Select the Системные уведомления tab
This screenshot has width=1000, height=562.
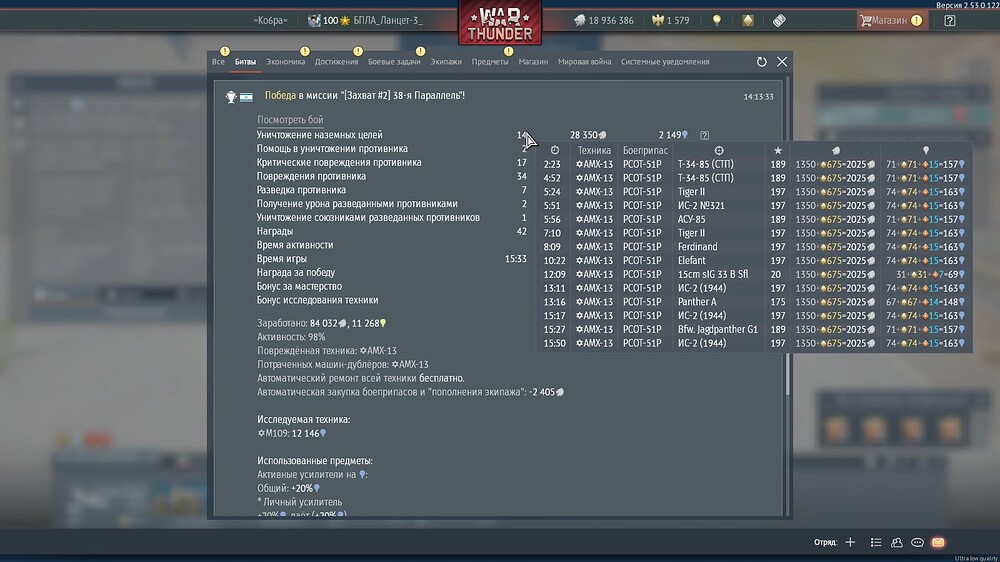pyautogui.click(x=665, y=62)
